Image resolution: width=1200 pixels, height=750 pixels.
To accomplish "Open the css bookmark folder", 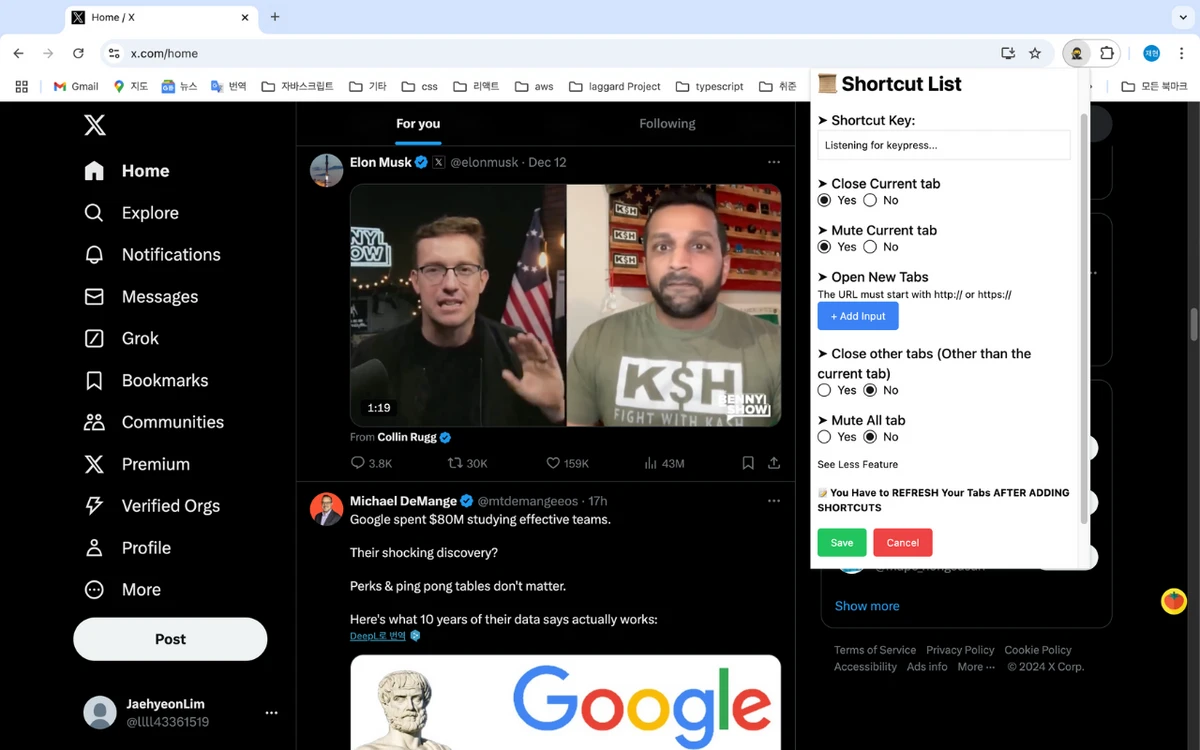I will pyautogui.click(x=419, y=87).
